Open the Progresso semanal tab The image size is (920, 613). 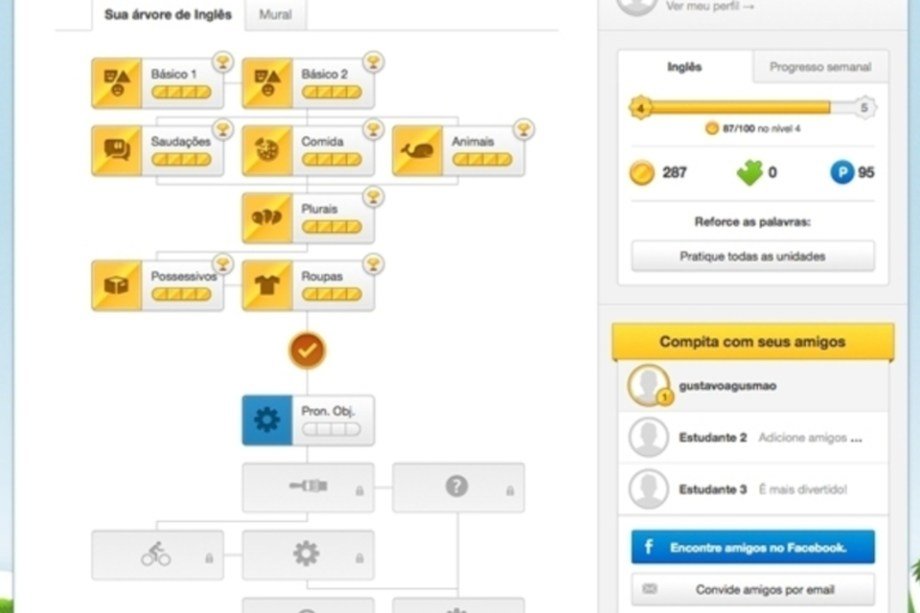pos(820,67)
